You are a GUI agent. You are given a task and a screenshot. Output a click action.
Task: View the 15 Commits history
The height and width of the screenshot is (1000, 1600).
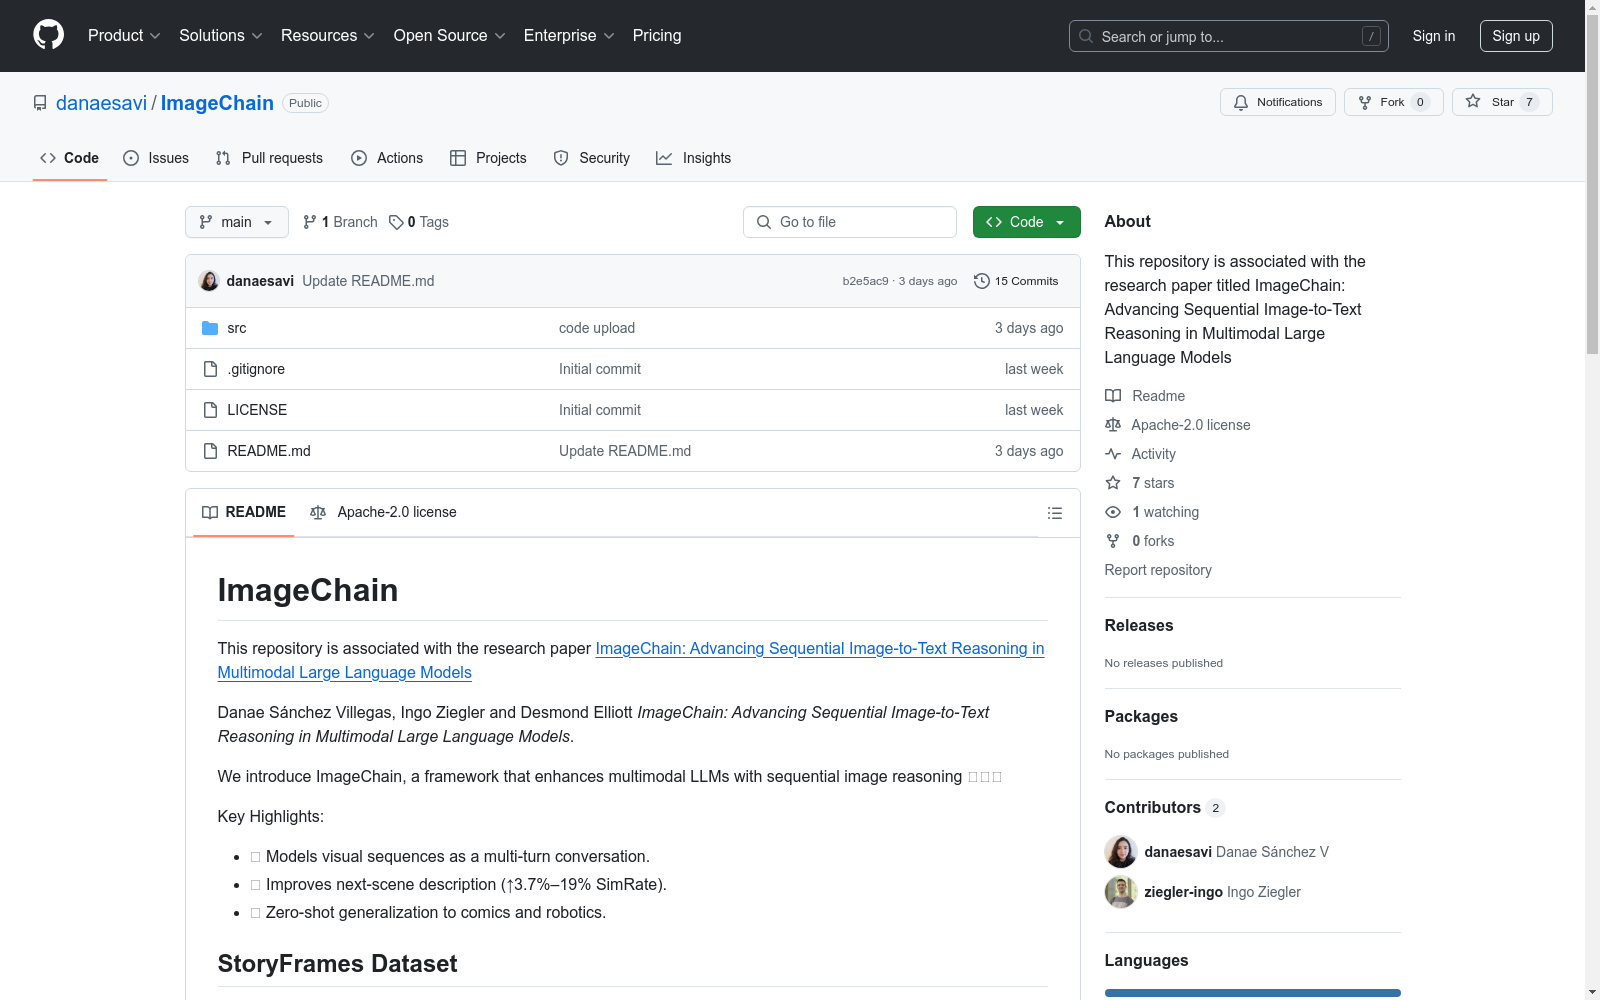click(x=1016, y=281)
